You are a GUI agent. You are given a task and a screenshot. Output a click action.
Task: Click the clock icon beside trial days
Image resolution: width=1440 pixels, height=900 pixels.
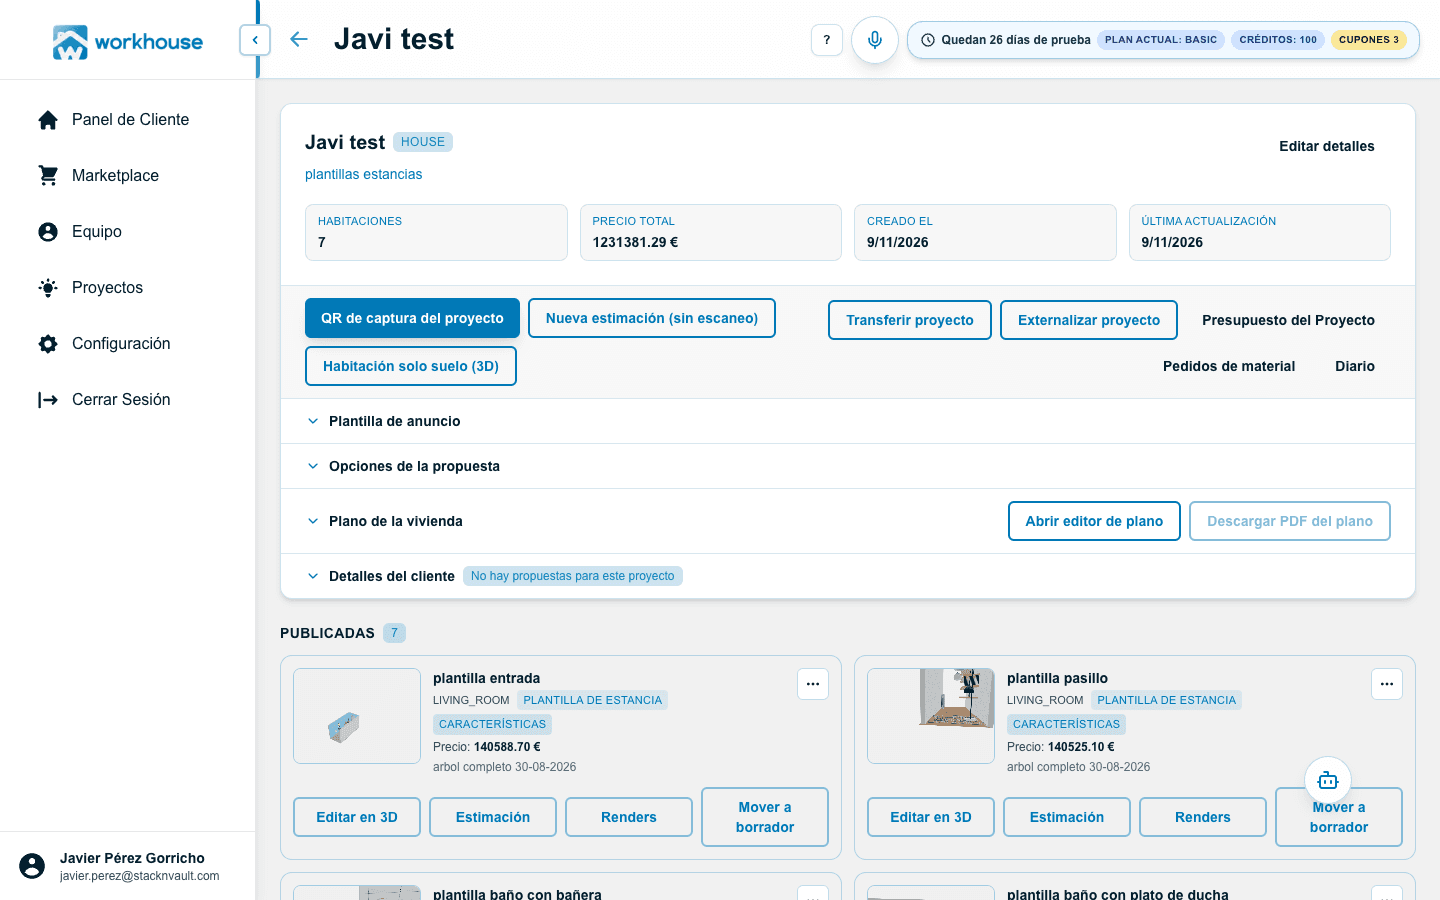[x=928, y=40]
